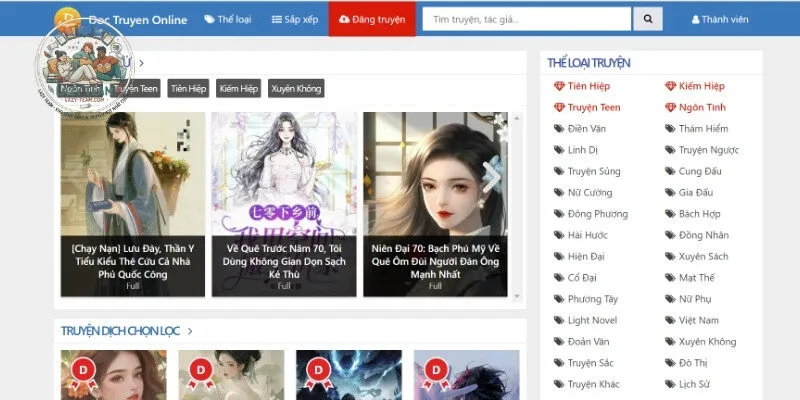Open the Đô Thị category
800x400 pixels.
pyautogui.click(x=693, y=363)
